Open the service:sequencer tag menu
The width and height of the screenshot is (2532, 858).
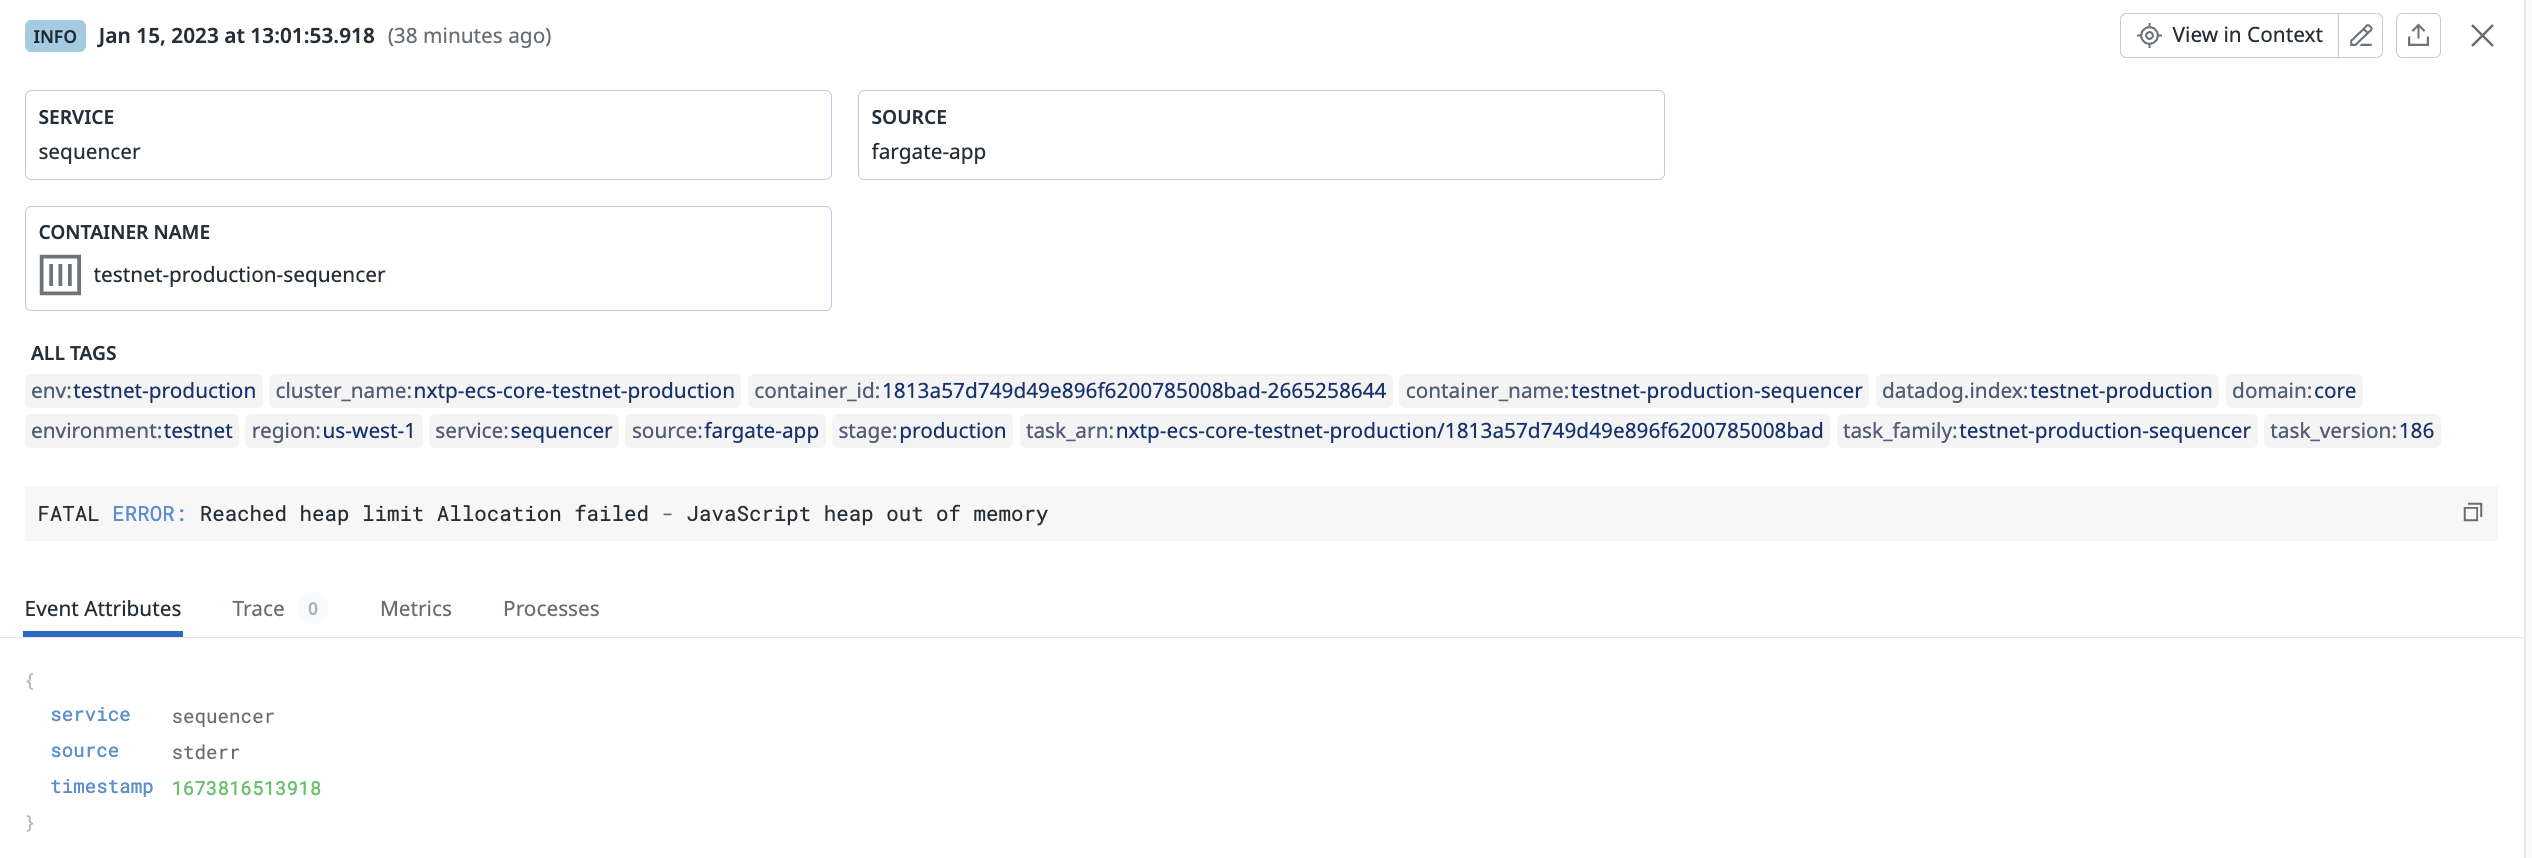tap(522, 430)
